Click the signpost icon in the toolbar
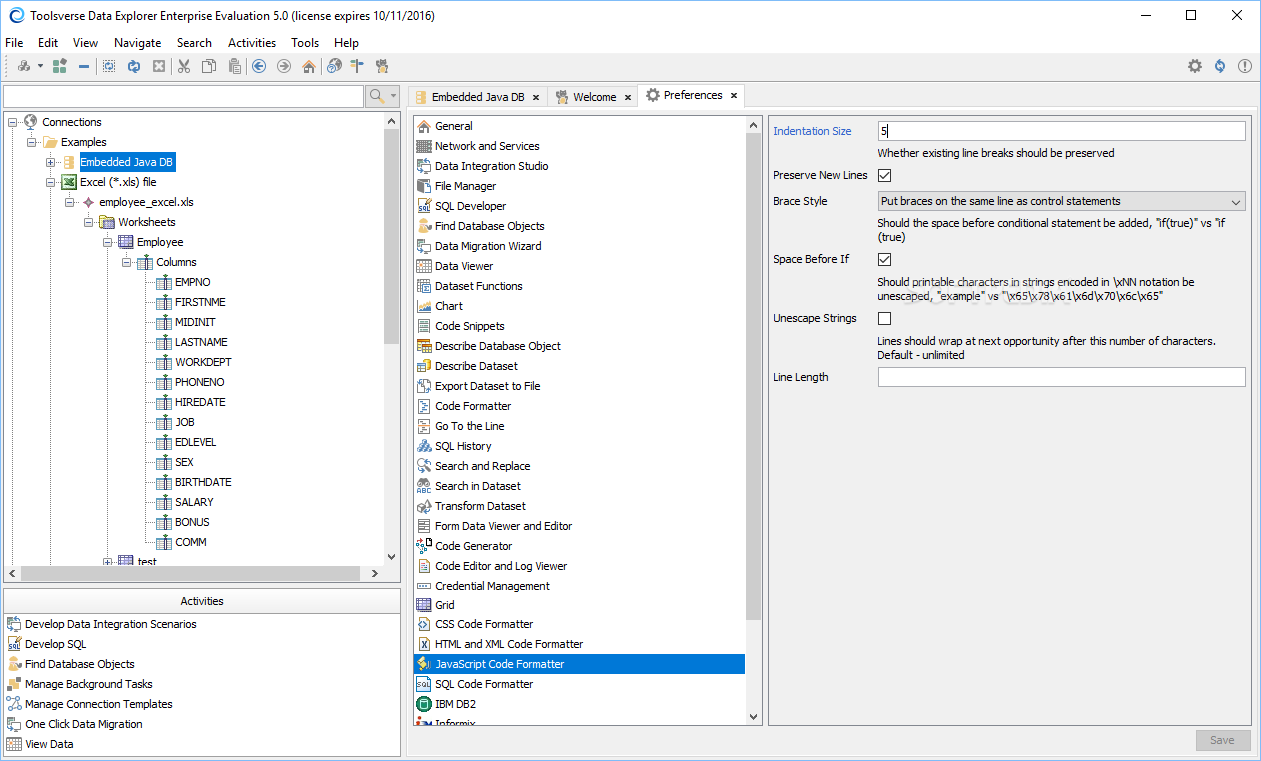This screenshot has height=761, width=1261. [357, 66]
